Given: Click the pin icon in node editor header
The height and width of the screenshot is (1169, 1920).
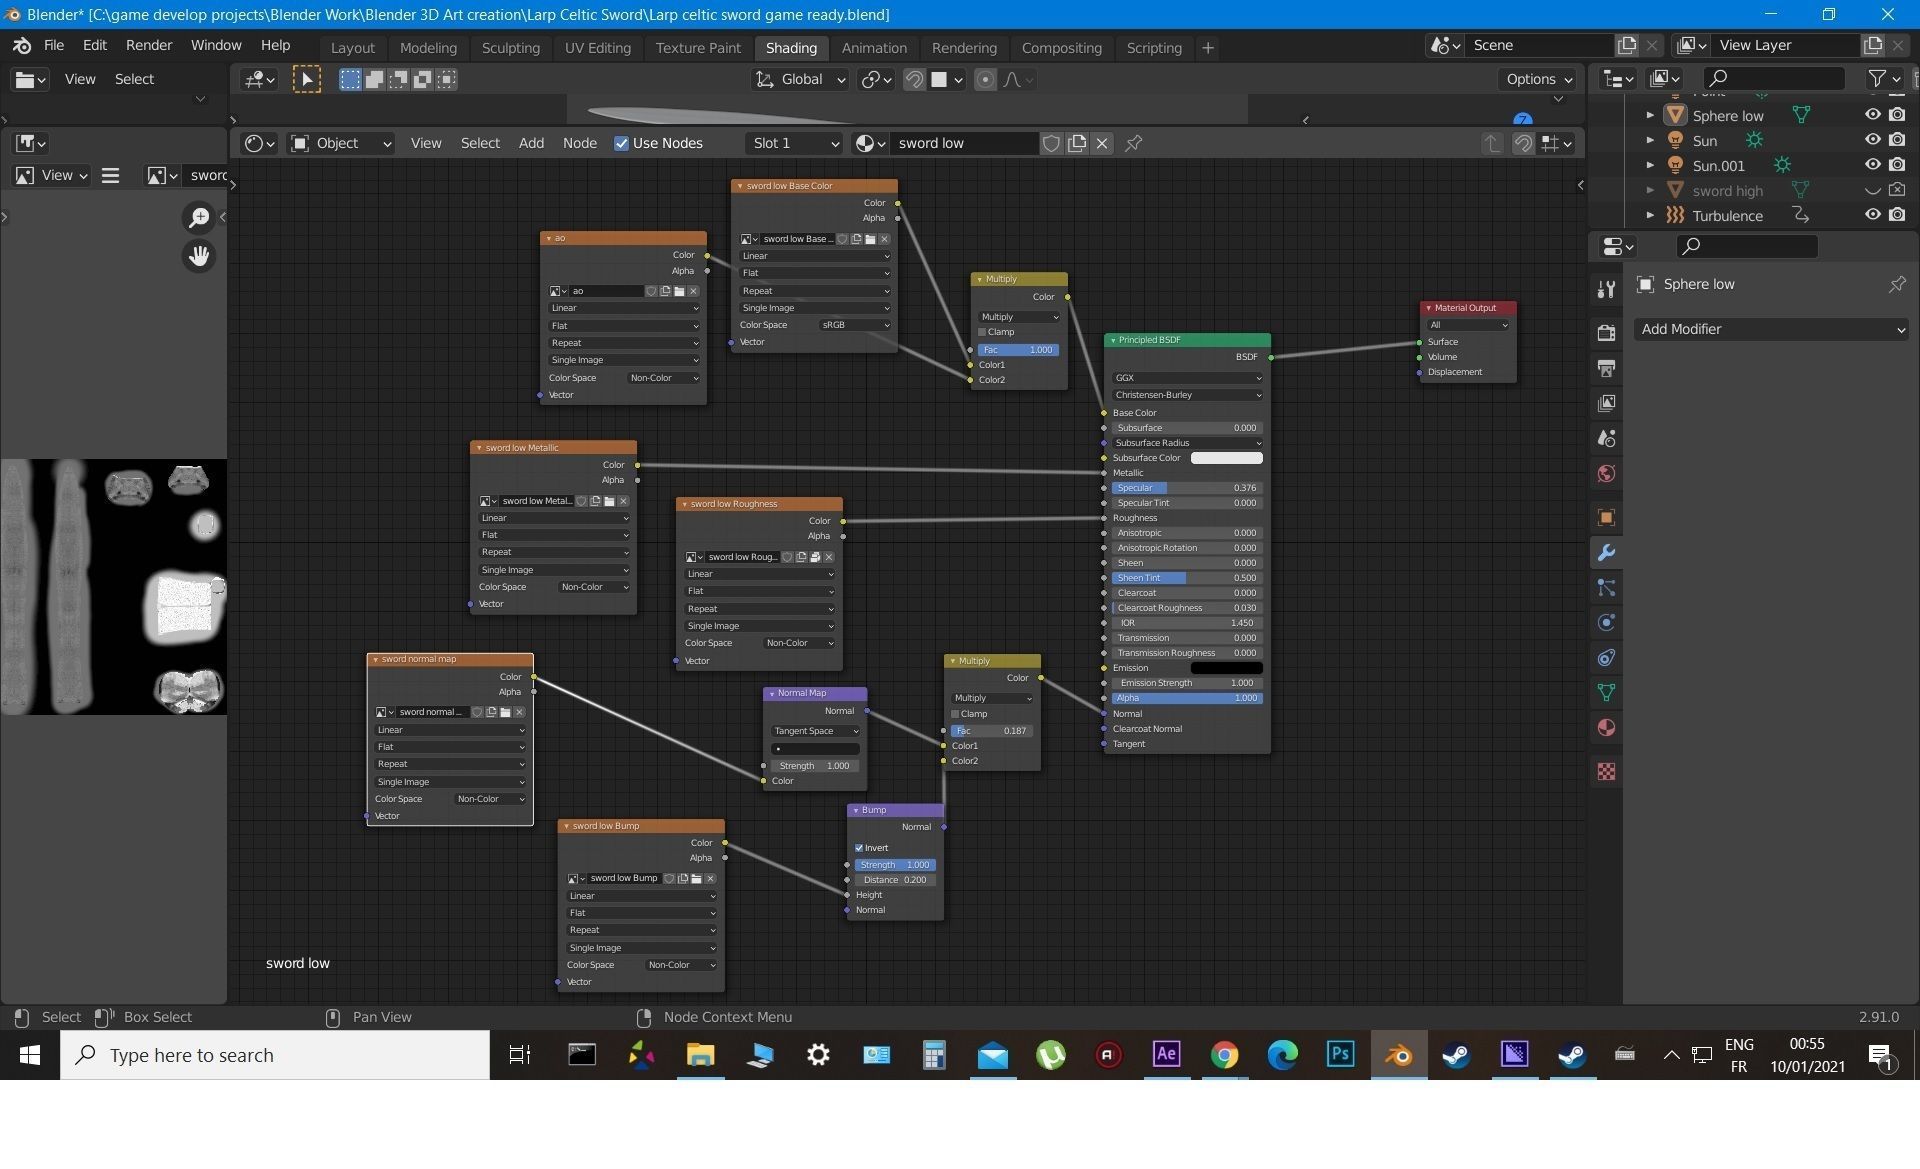Looking at the screenshot, I should click(x=1133, y=143).
